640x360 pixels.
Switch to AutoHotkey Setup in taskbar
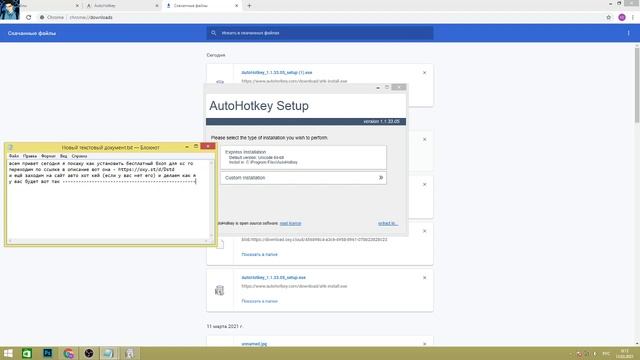click(129, 353)
